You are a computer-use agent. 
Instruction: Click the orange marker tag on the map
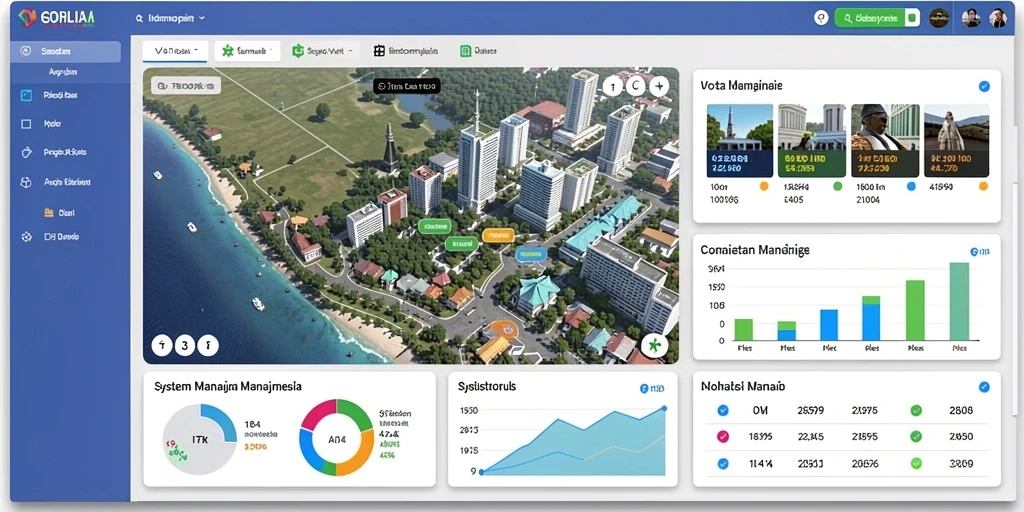(498, 234)
